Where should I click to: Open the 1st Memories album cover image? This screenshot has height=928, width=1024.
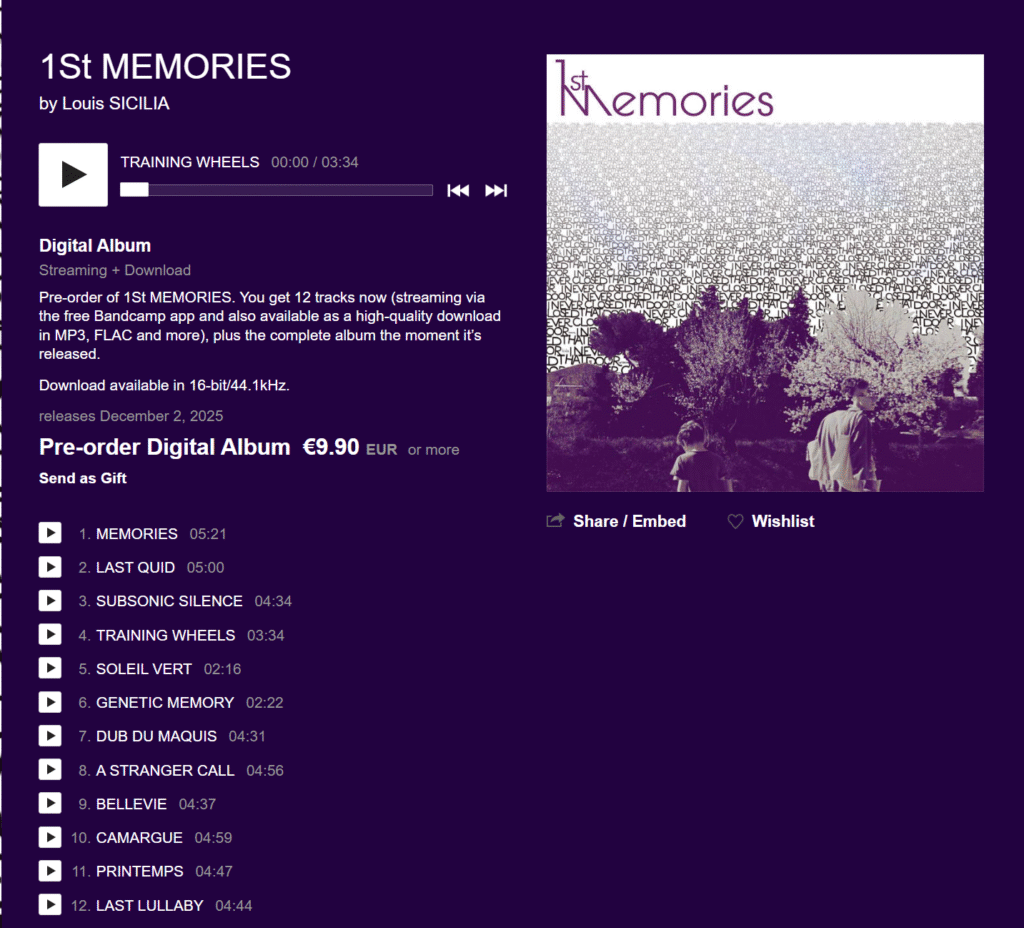765,273
